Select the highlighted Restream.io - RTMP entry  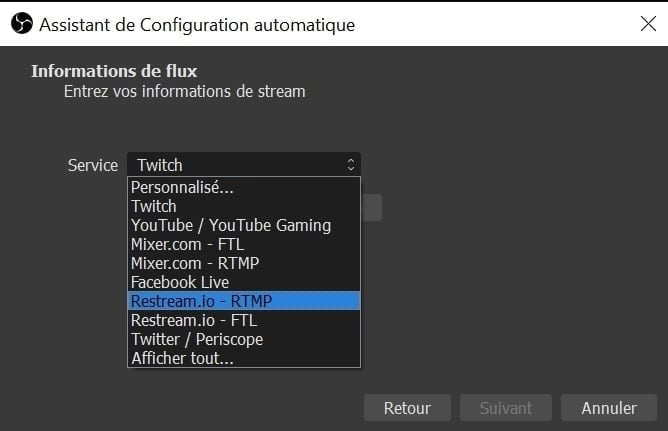pyautogui.click(x=244, y=301)
